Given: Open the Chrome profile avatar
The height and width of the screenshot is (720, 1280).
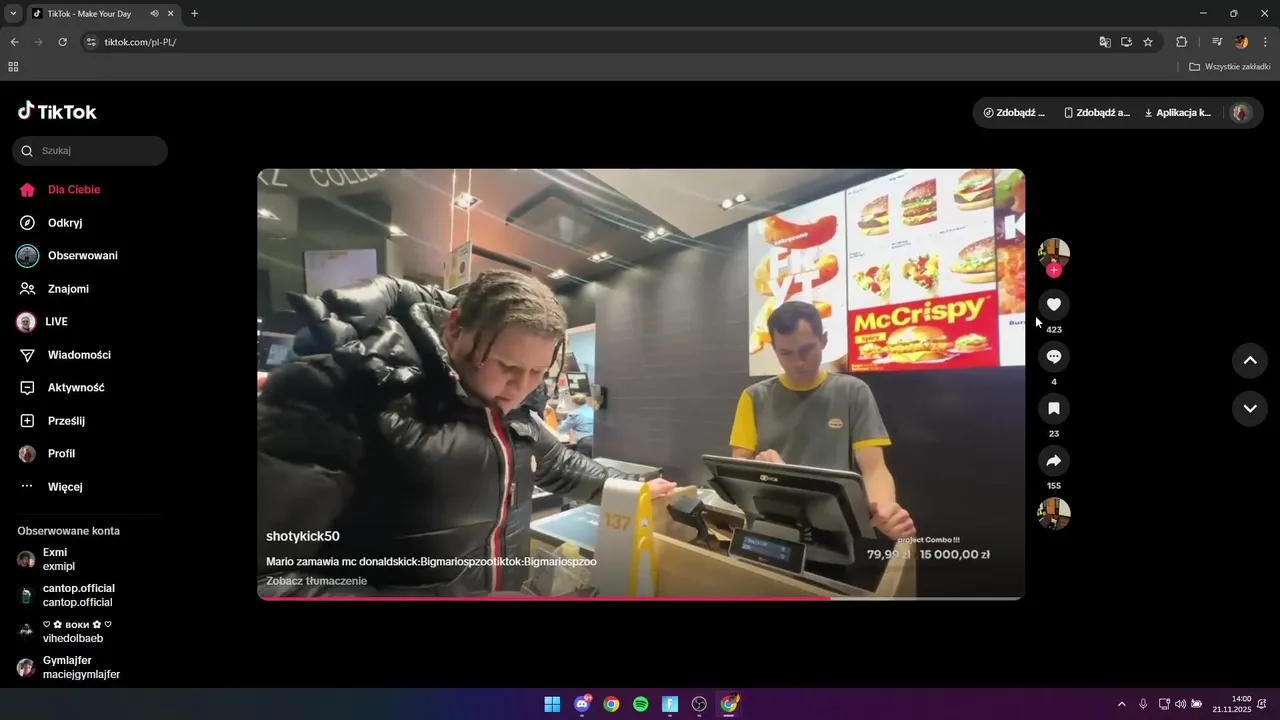Looking at the screenshot, I should click(1241, 42).
